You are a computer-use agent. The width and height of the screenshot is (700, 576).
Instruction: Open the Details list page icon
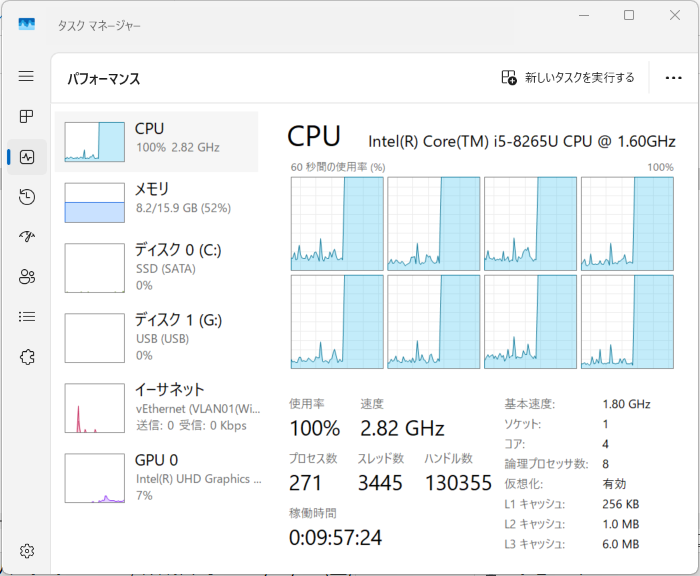pos(27,317)
